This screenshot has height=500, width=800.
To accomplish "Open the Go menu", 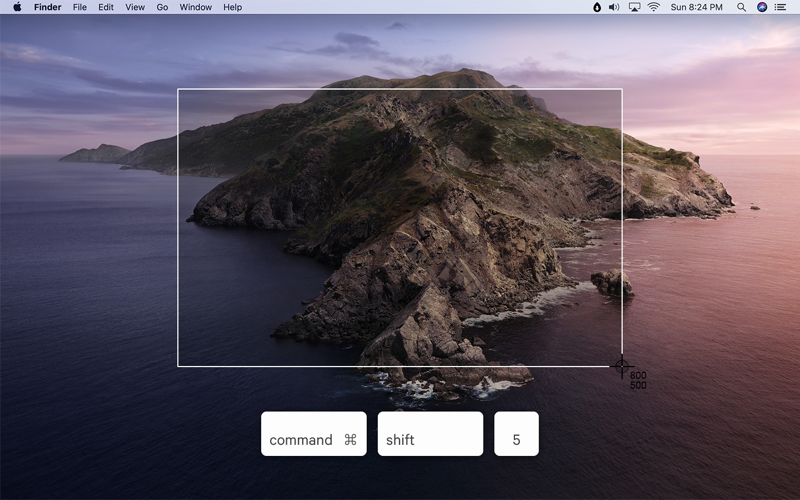I will 162,7.
